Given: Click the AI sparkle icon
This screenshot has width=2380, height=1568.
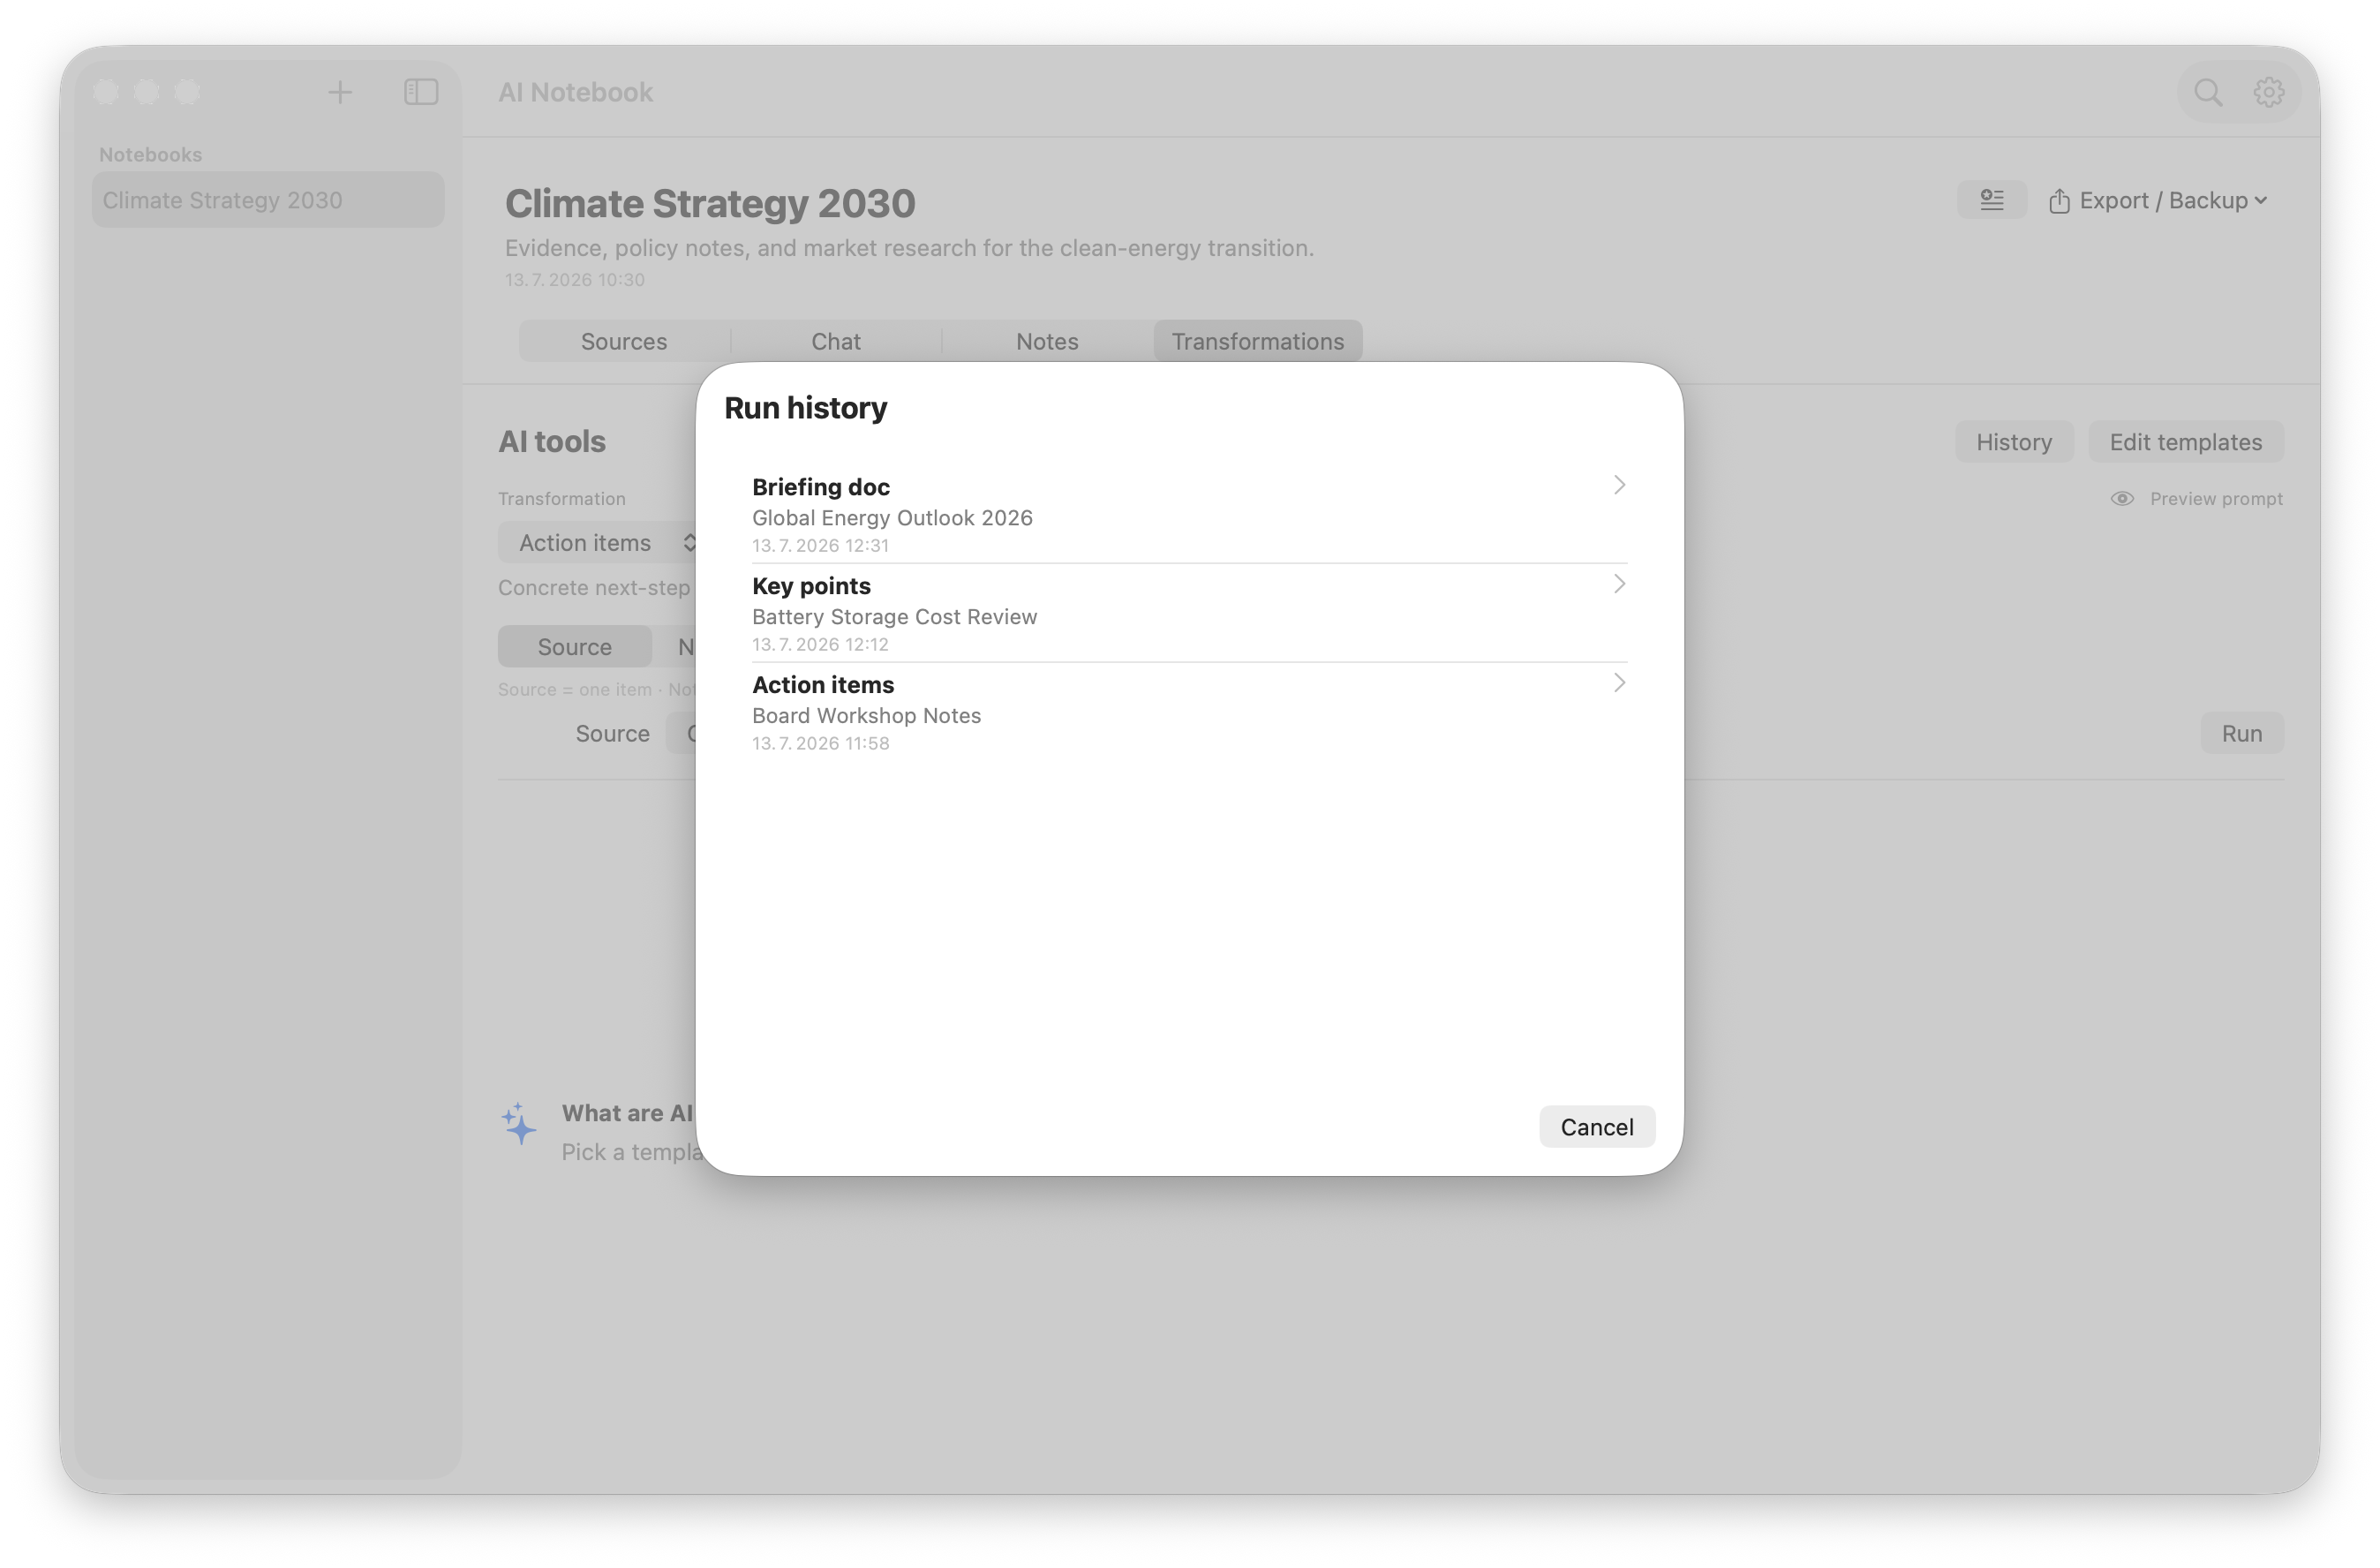Looking at the screenshot, I should 519,1125.
